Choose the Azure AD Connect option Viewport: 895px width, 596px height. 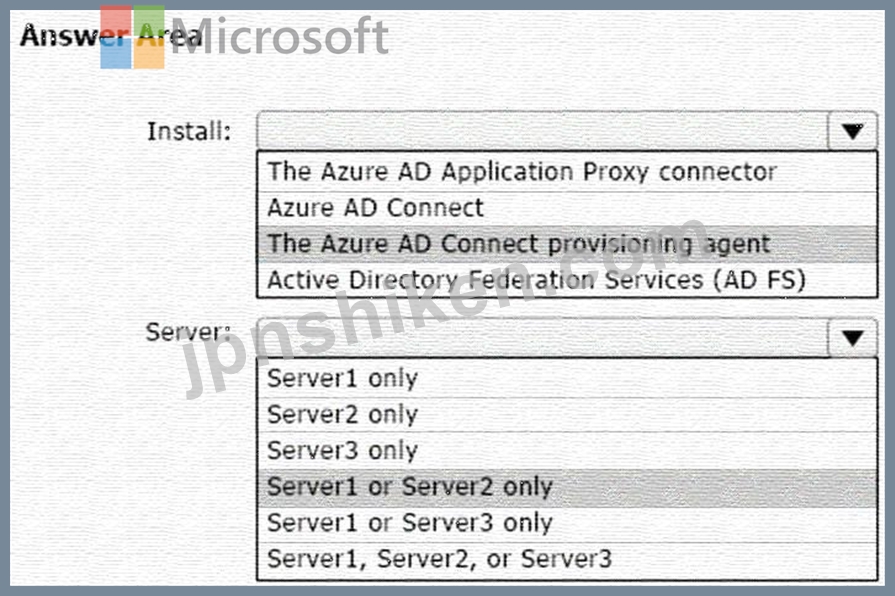coord(567,208)
